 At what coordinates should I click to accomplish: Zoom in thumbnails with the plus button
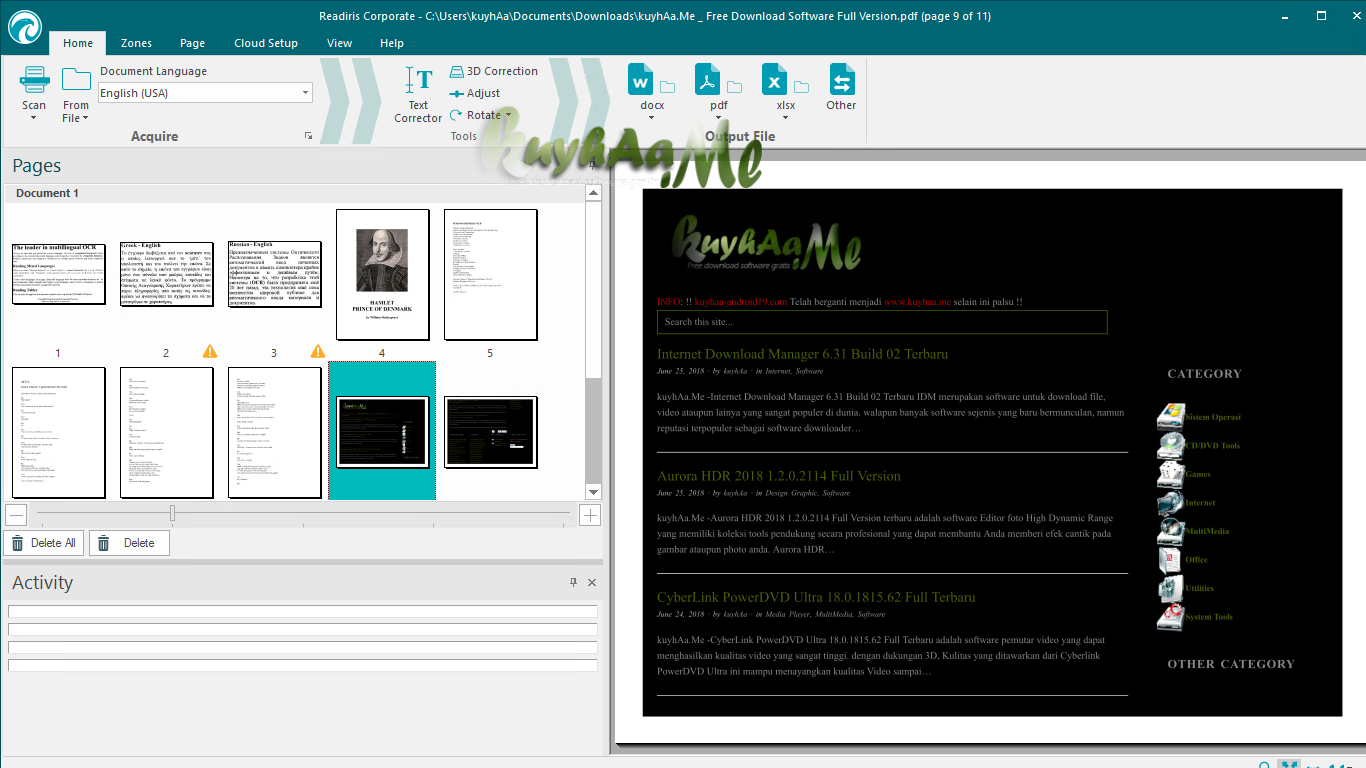pos(590,515)
